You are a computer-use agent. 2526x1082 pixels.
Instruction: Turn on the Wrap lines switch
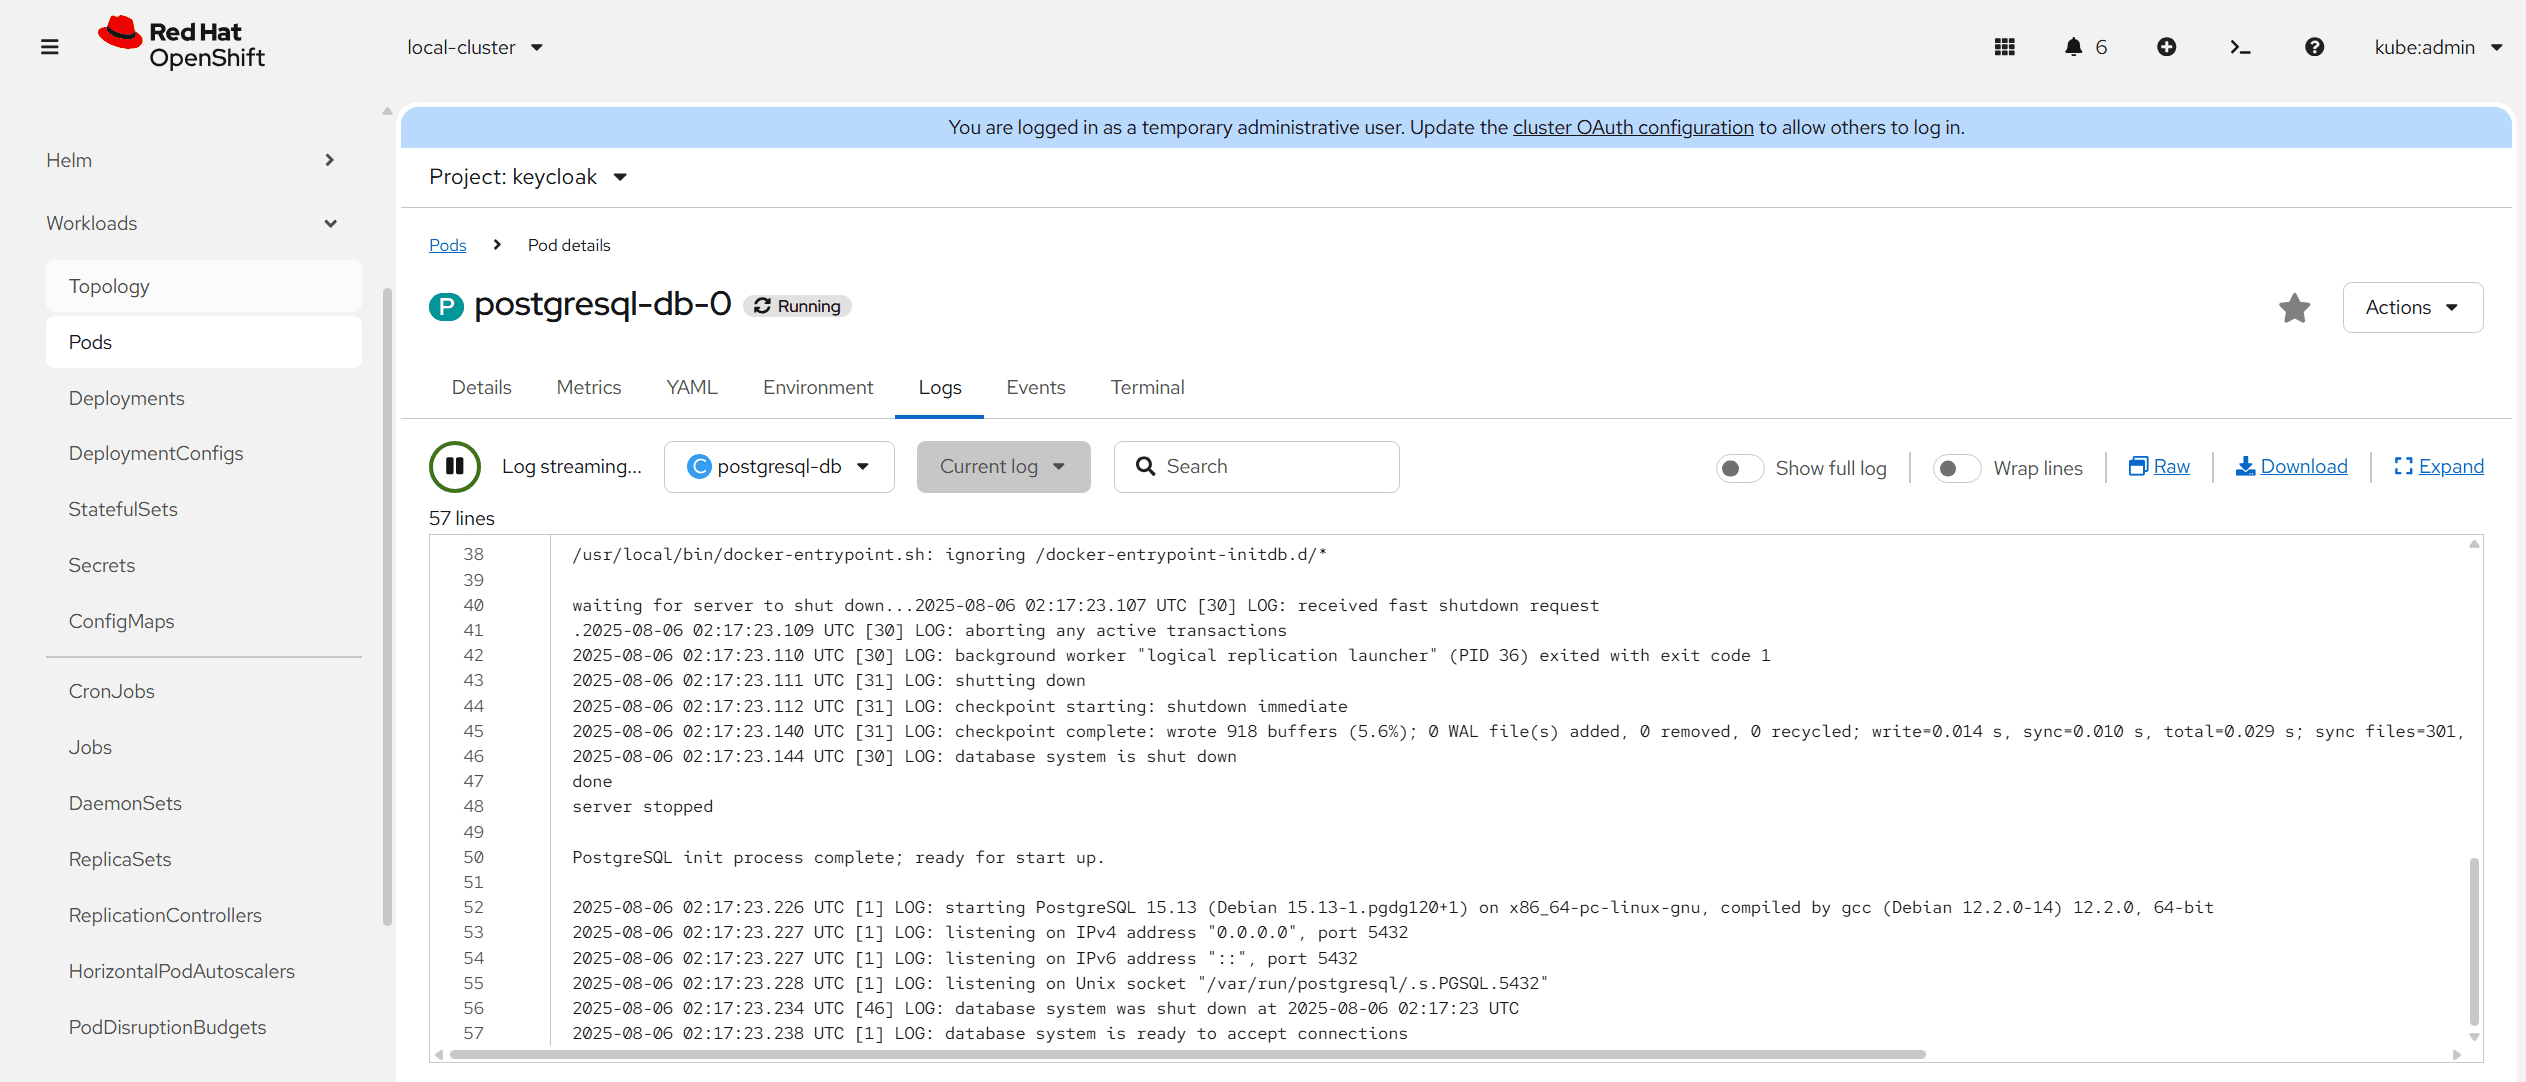click(x=1956, y=468)
